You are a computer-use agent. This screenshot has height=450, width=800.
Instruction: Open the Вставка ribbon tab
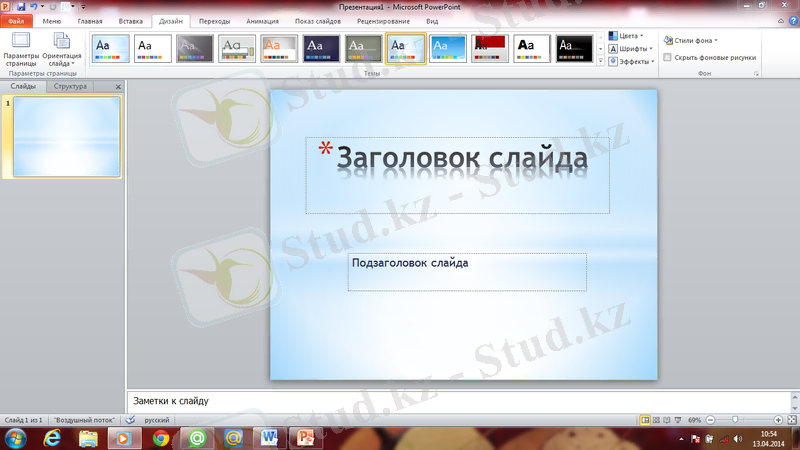[130, 20]
